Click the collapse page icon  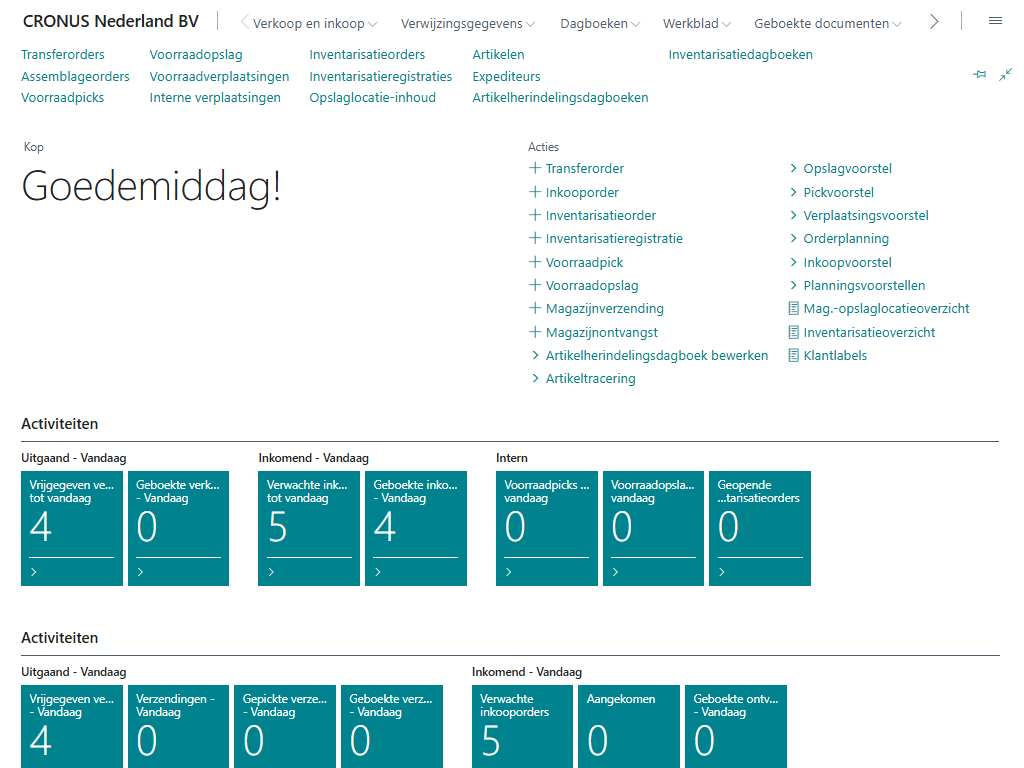pyautogui.click(x=1005, y=75)
